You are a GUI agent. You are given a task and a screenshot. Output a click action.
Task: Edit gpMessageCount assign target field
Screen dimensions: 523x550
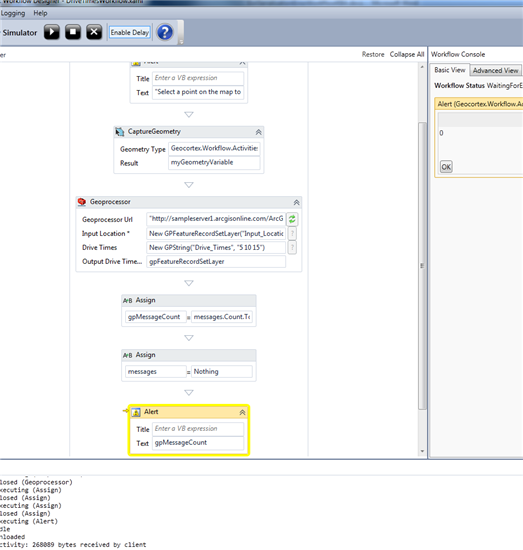pyautogui.click(x=155, y=317)
